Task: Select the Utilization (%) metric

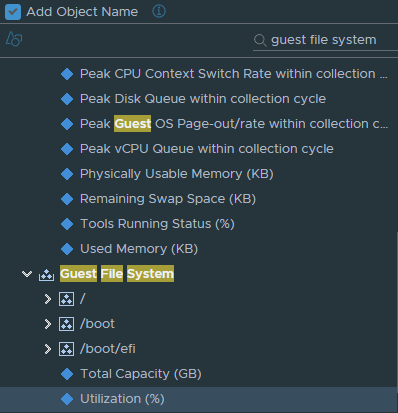Action: (199, 399)
